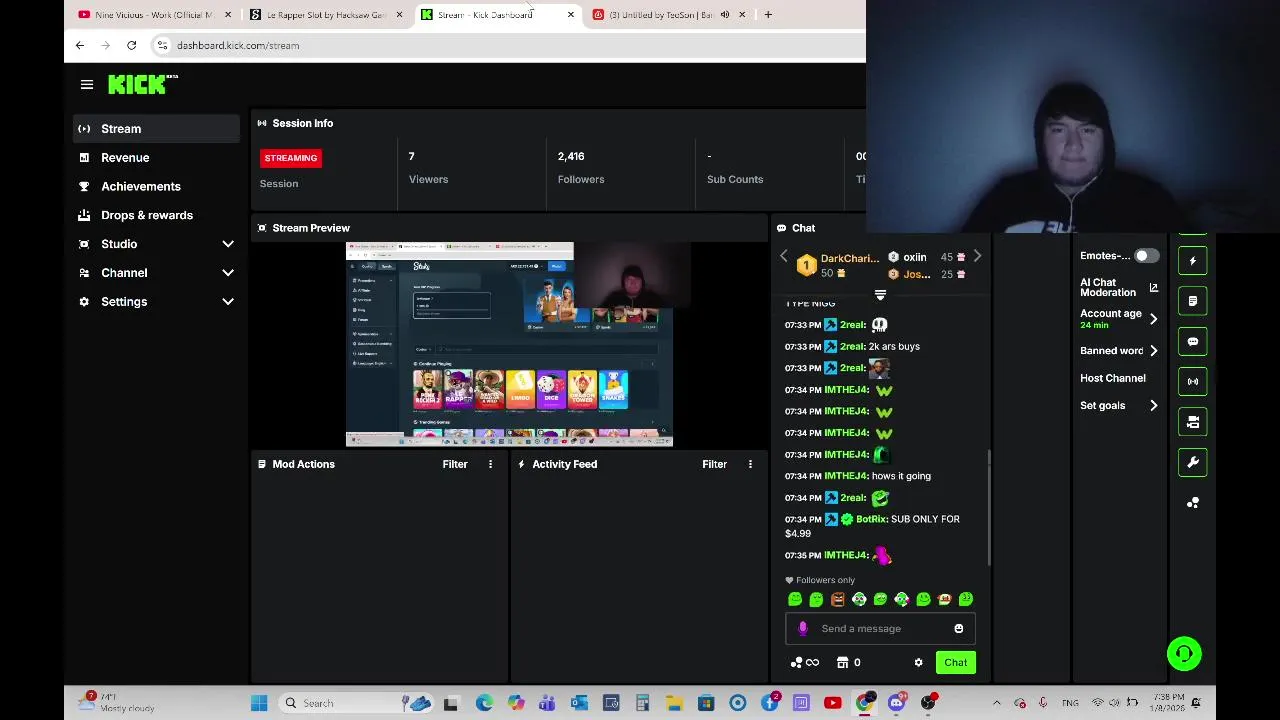Image resolution: width=1280 pixels, height=720 pixels.
Task: Mute the Untitled by TeeSon tab
Action: tap(725, 15)
